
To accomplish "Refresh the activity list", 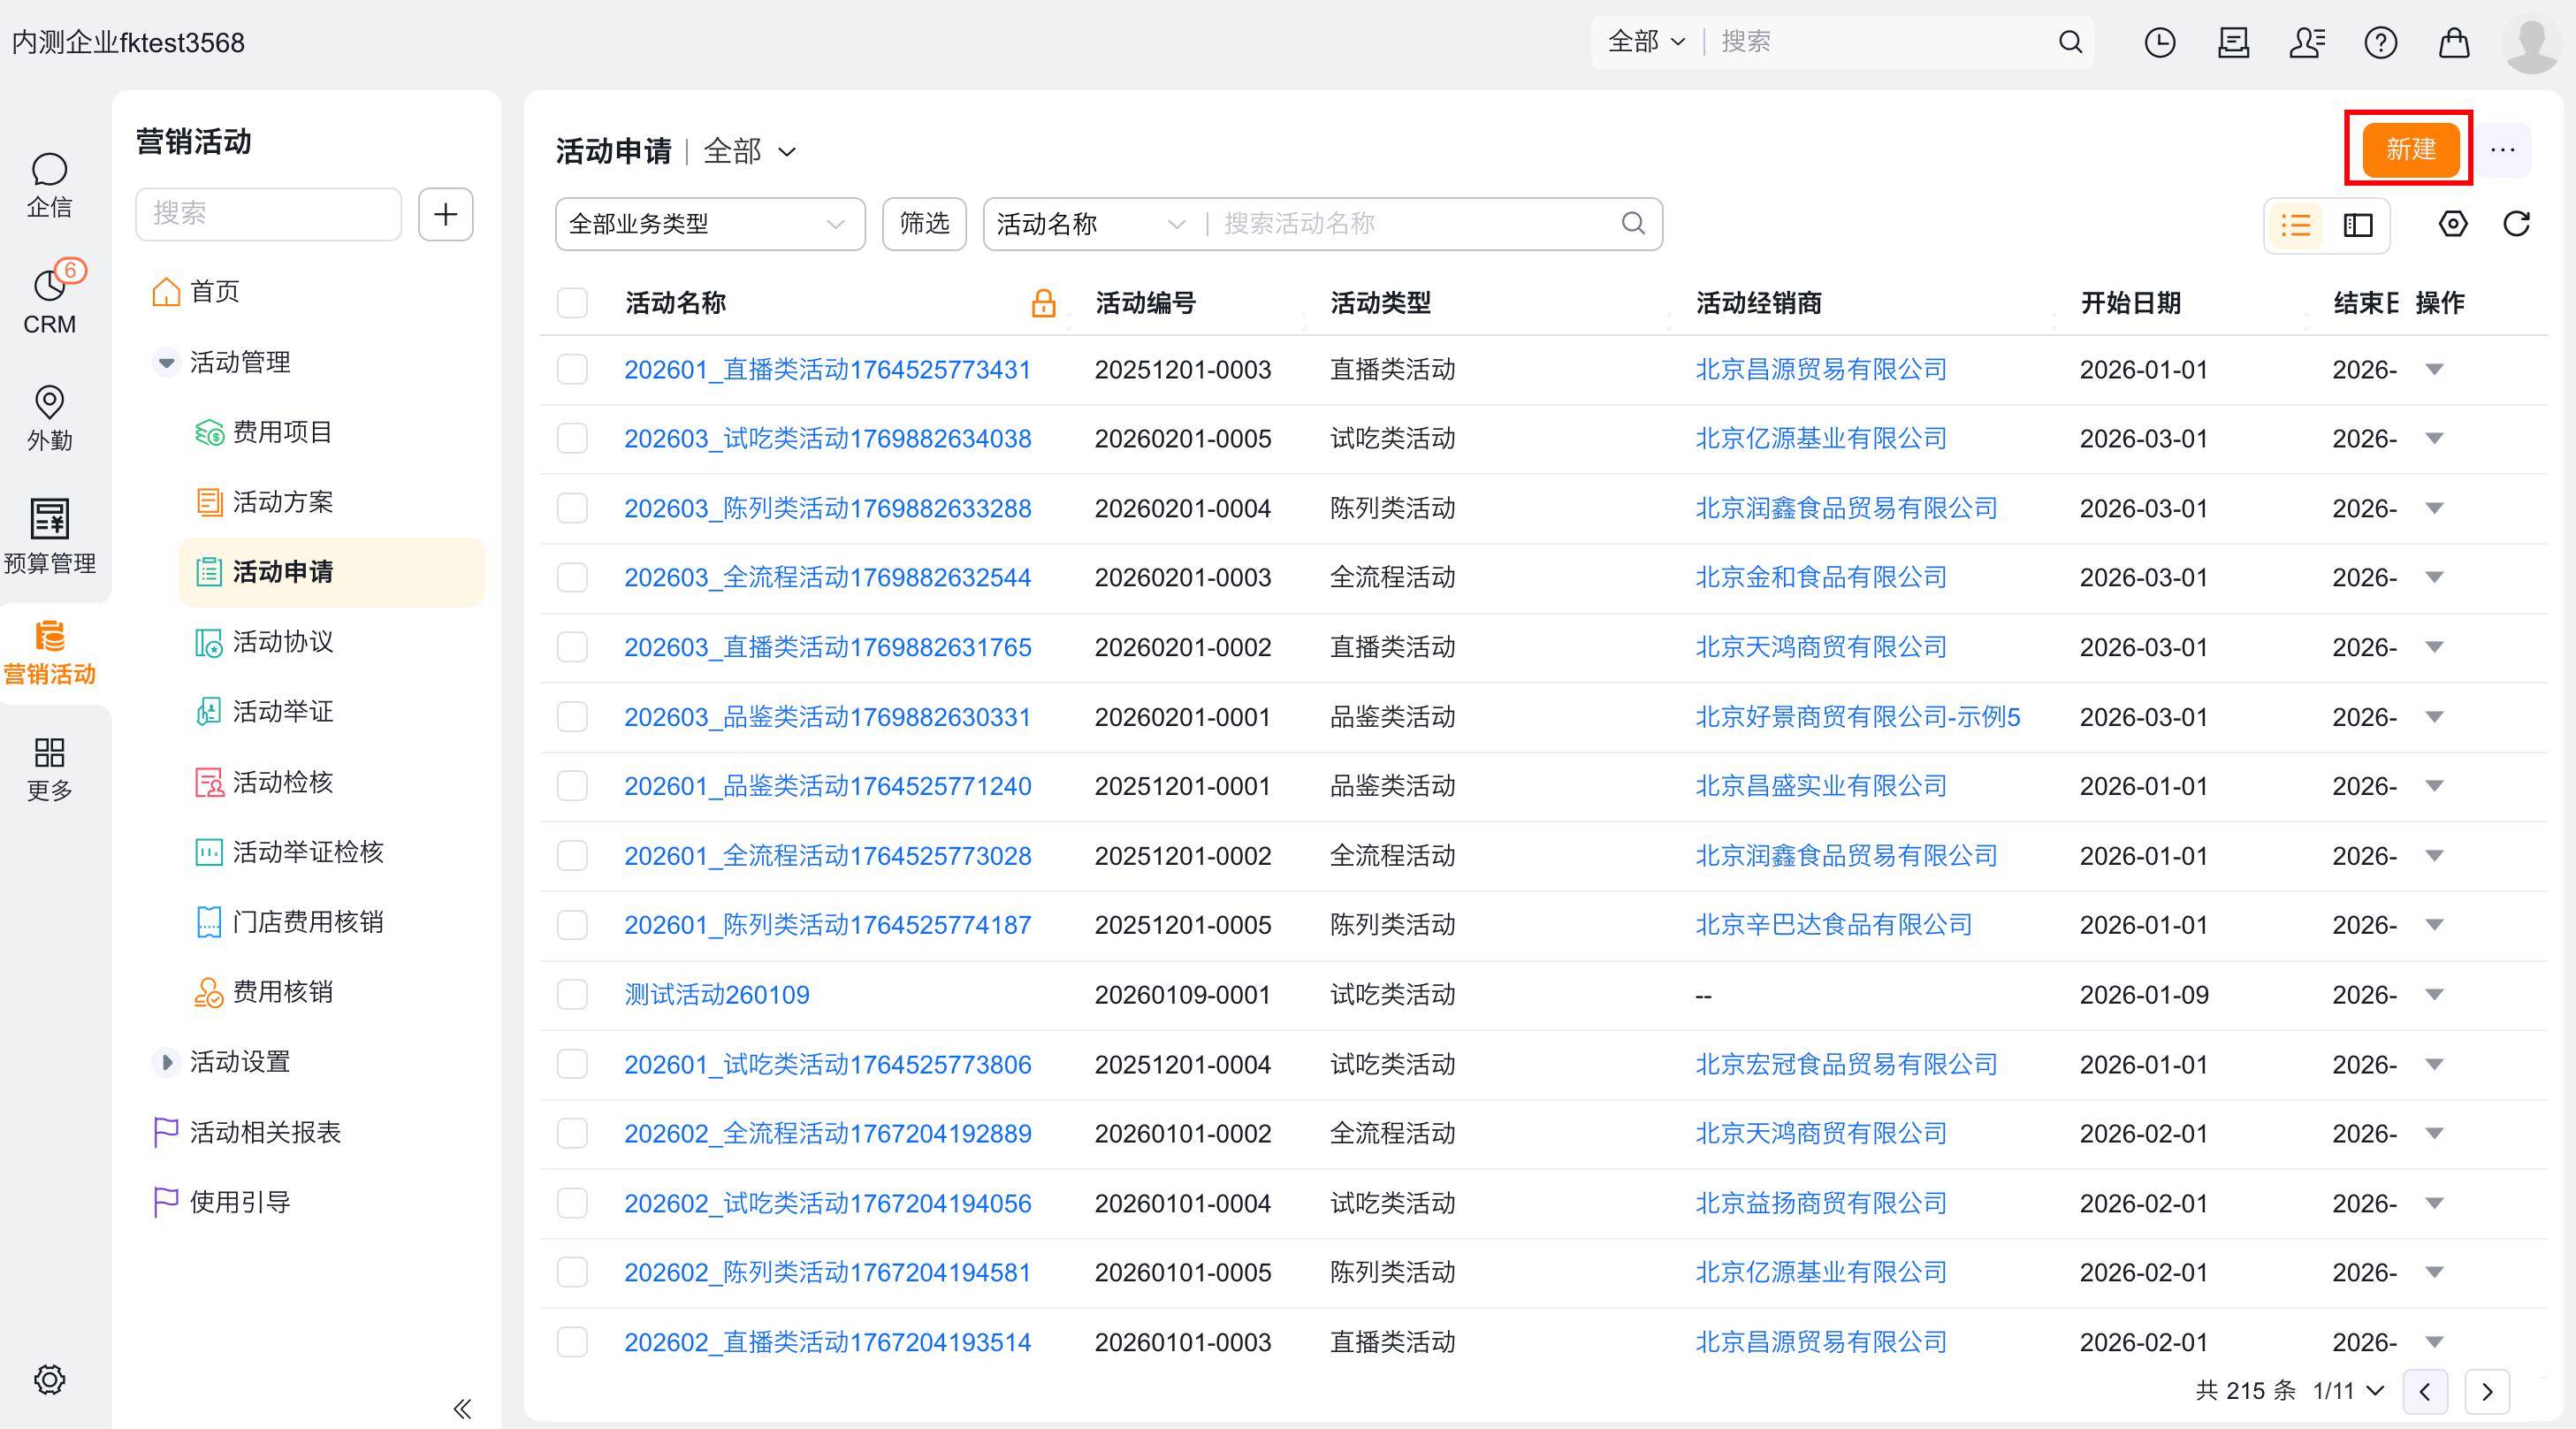I will click(2516, 224).
